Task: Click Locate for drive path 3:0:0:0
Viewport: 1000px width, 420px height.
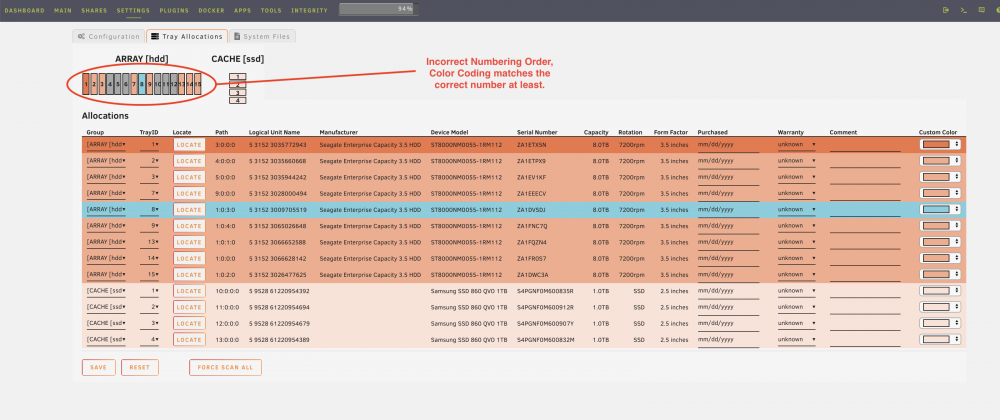Action: 189,145
